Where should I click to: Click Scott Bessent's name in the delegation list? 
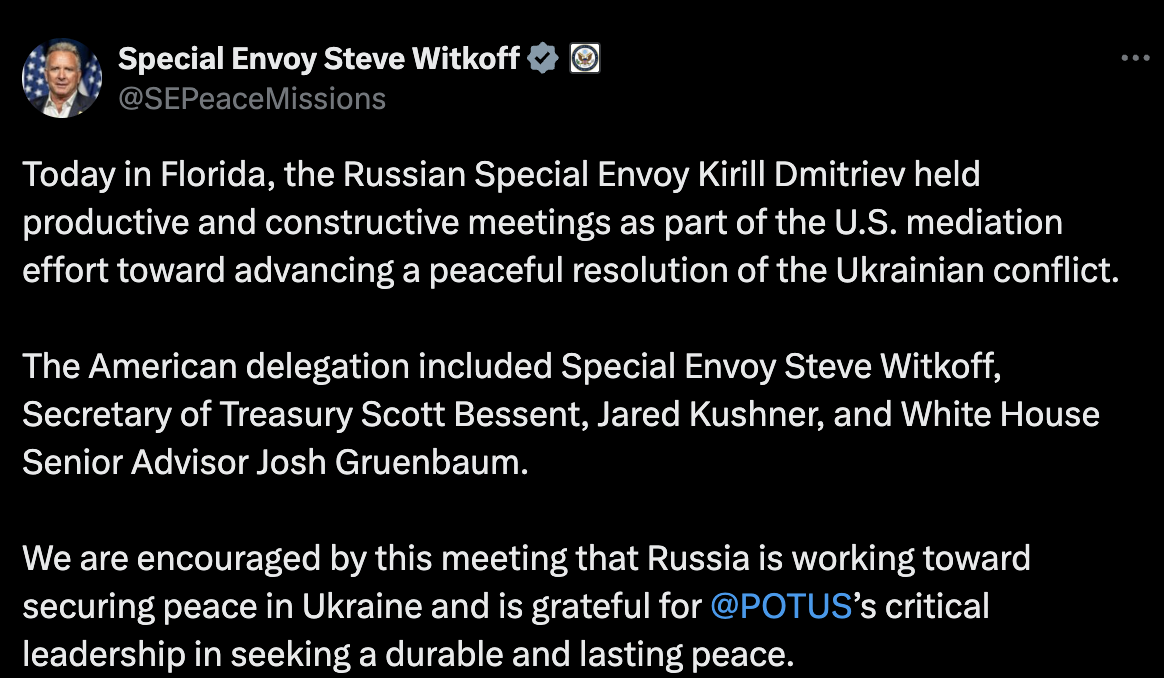(472, 414)
